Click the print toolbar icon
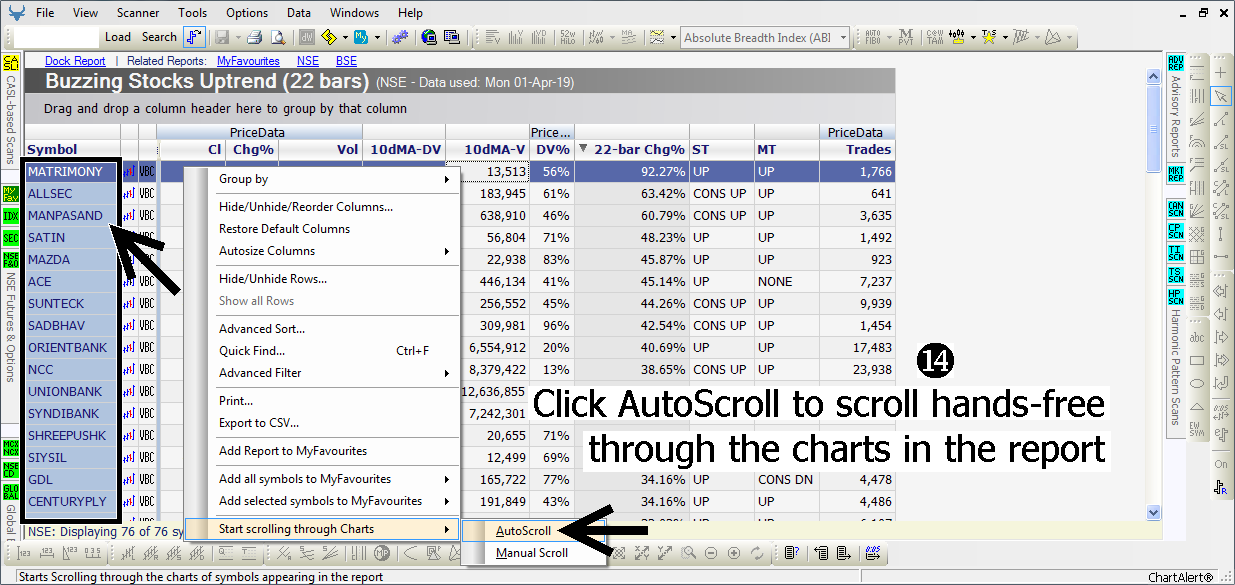Viewport: 1235px width, 585px height. pyautogui.click(x=254, y=37)
